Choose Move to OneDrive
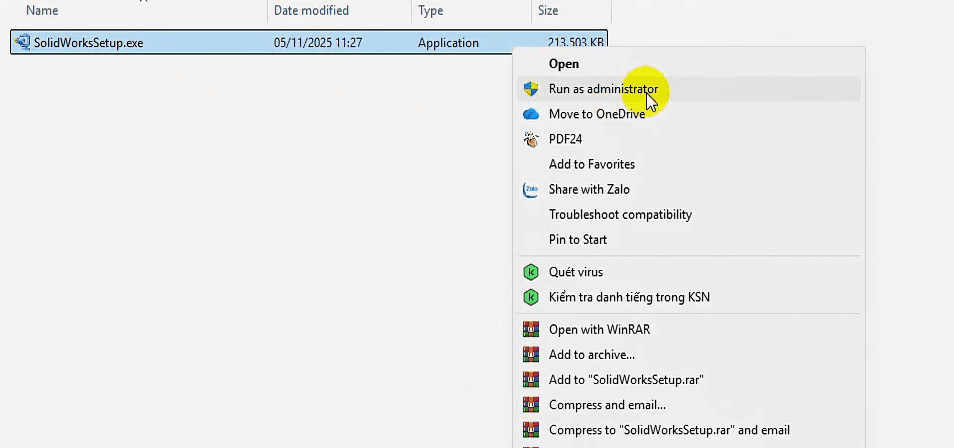This screenshot has width=954, height=448. point(688,114)
